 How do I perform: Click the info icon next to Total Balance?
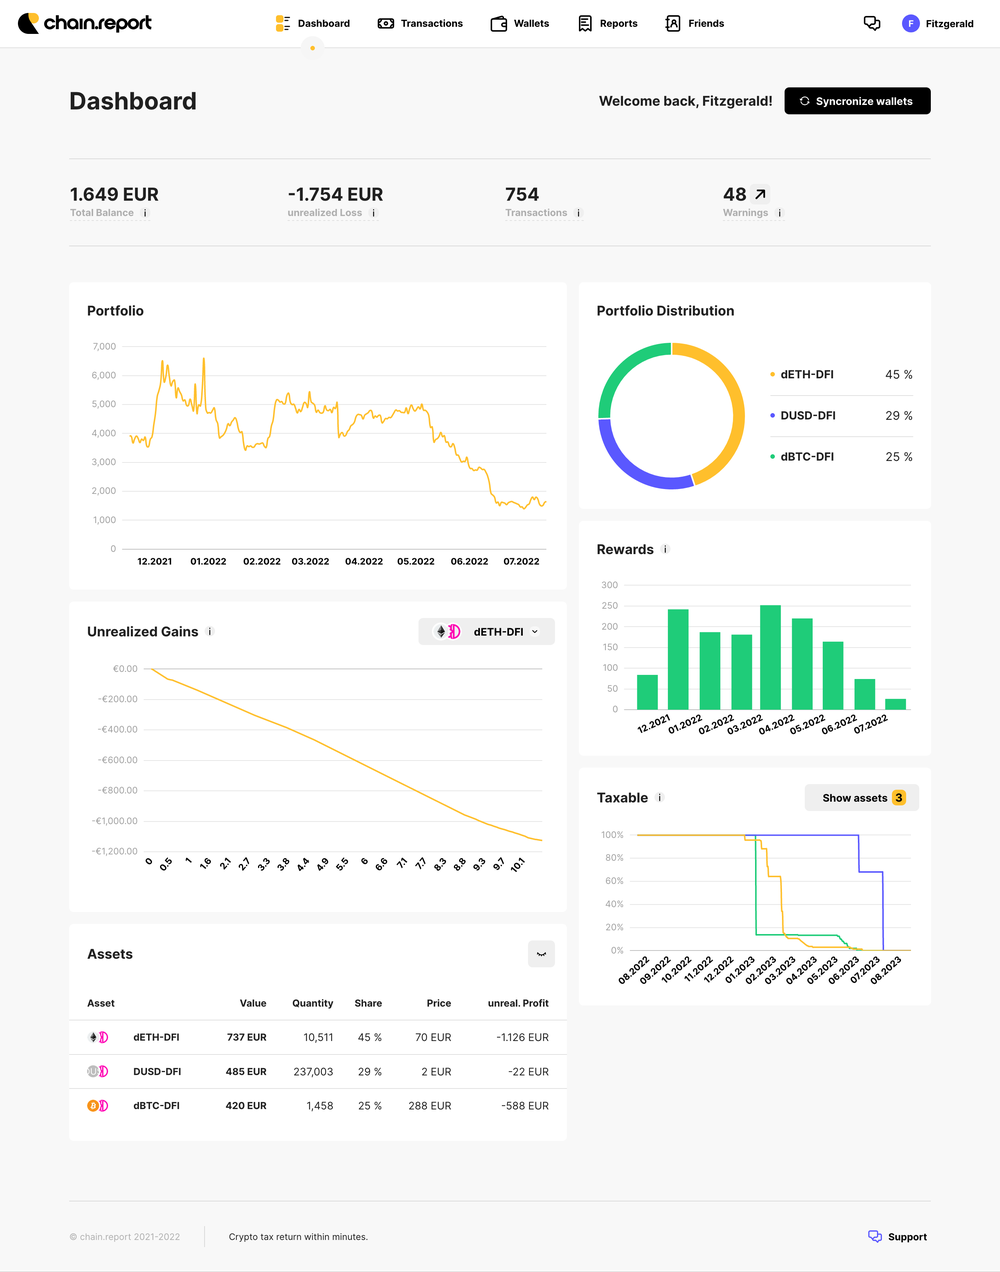coord(145,213)
